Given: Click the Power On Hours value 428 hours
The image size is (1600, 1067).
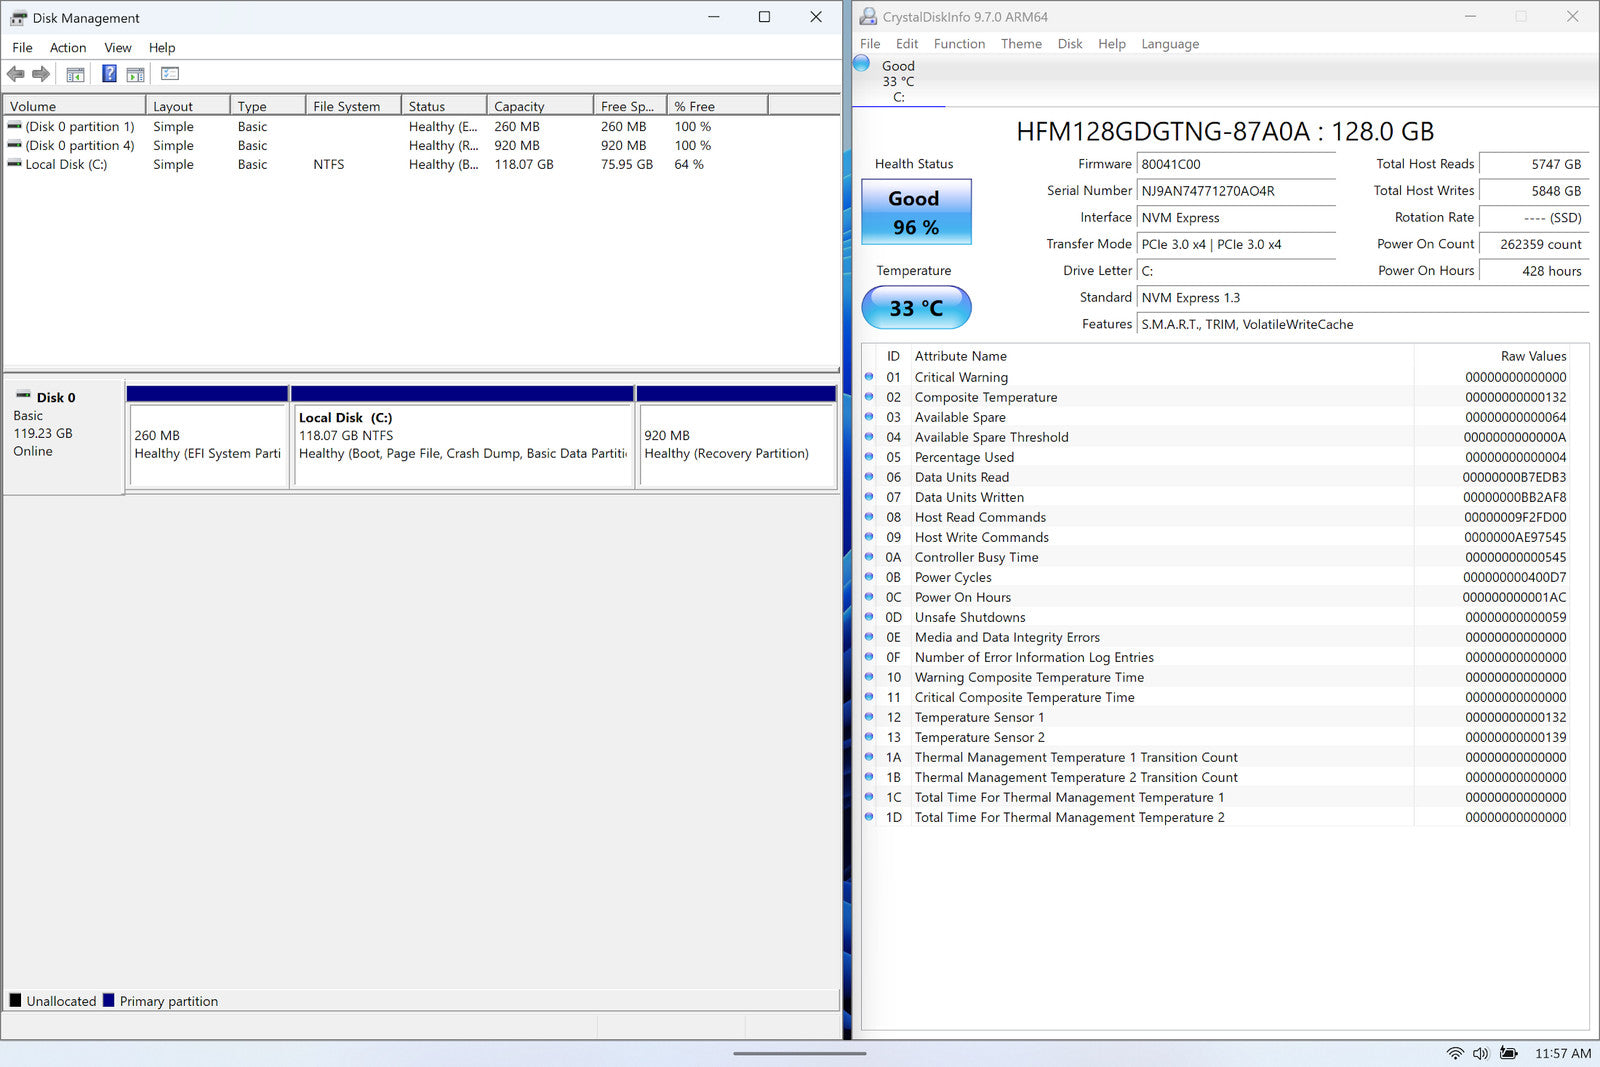Looking at the screenshot, I should (1534, 271).
